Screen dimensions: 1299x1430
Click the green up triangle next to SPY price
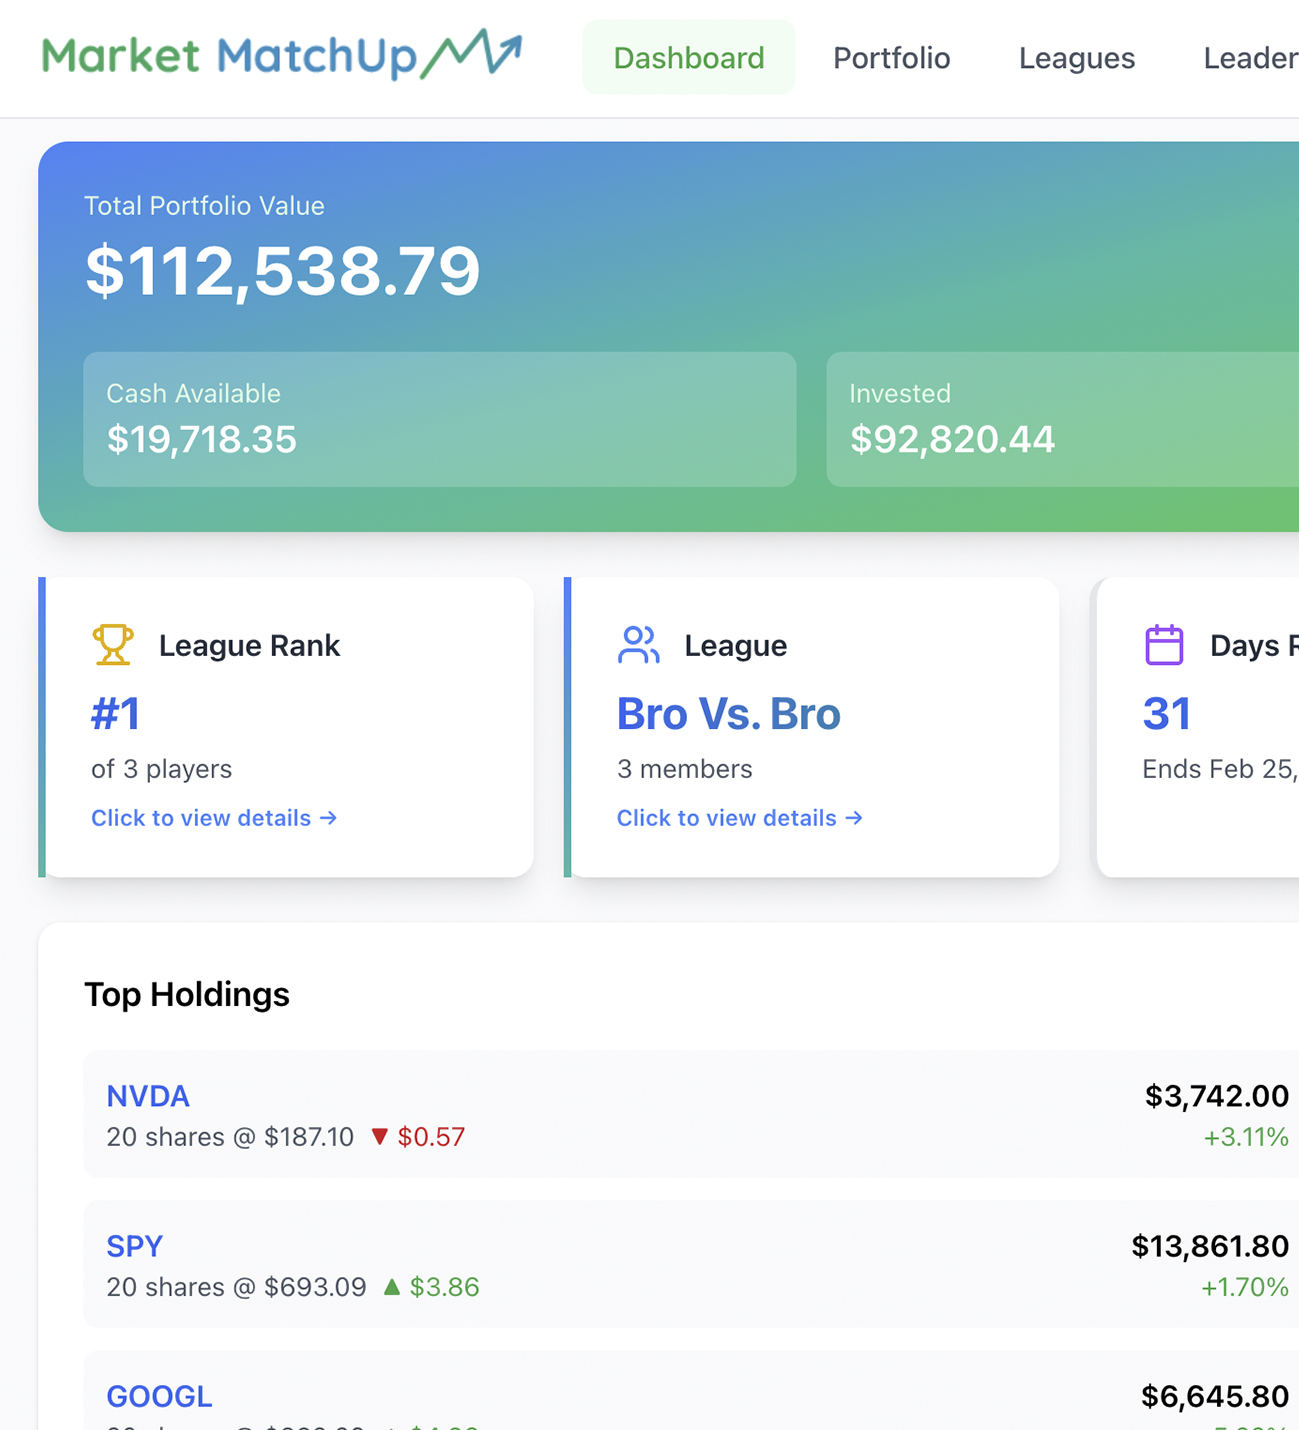click(x=392, y=1287)
